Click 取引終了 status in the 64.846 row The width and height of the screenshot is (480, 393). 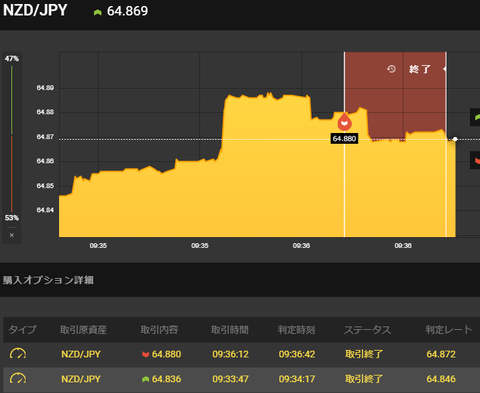(x=364, y=379)
